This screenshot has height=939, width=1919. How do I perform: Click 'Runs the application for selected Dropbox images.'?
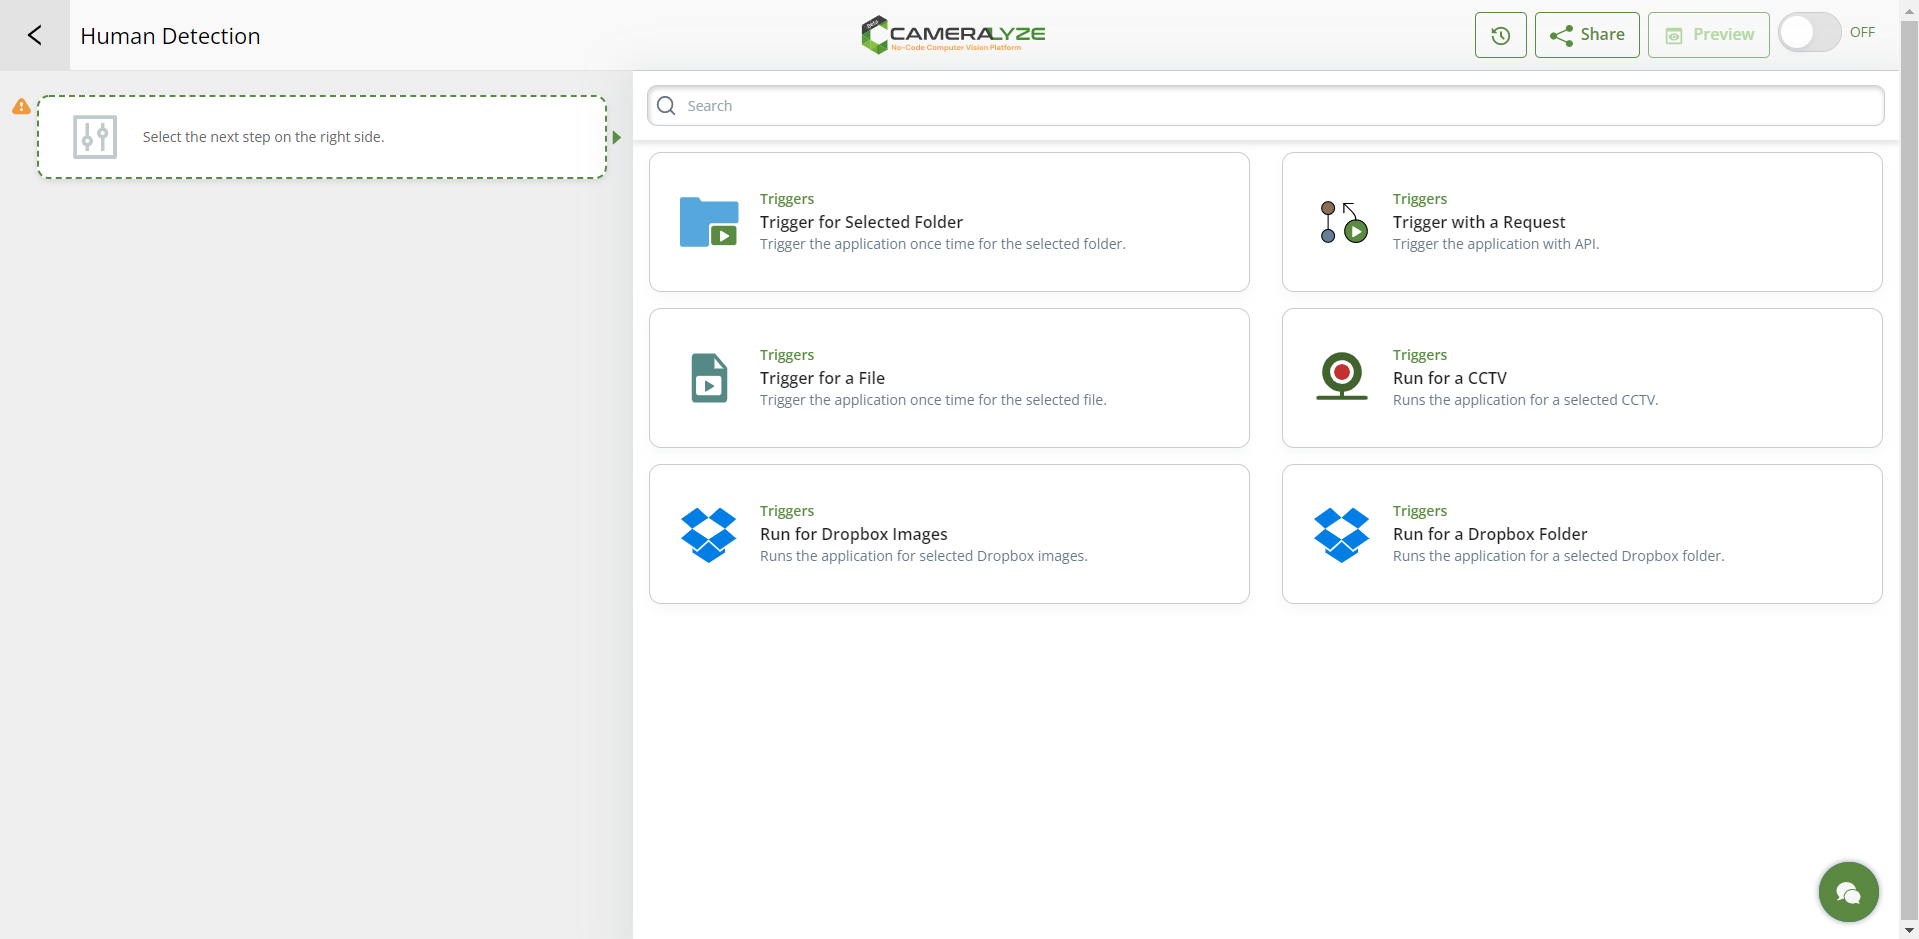point(923,556)
